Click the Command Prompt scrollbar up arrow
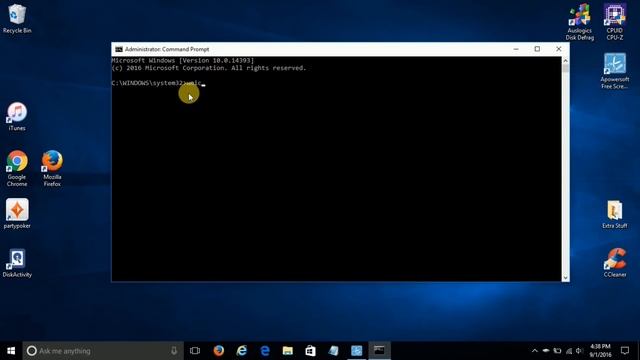This screenshot has width=640, height=360. pyautogui.click(x=565, y=60)
